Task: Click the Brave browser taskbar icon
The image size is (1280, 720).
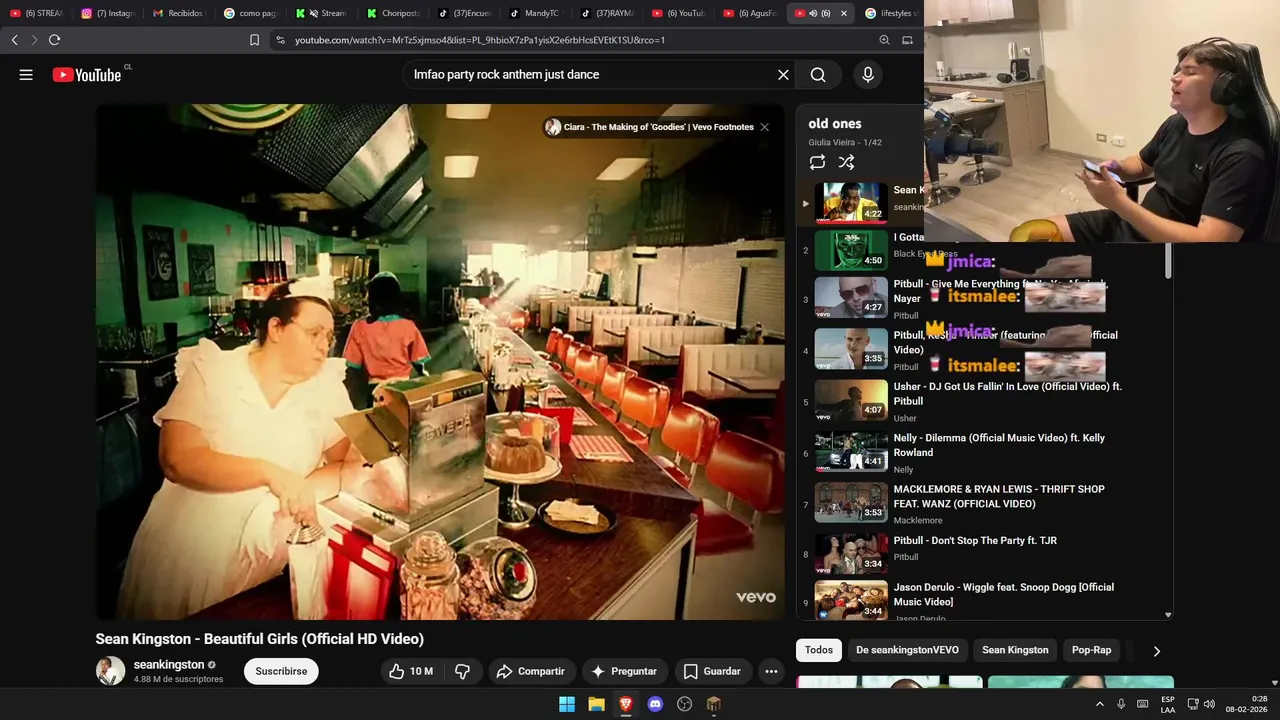Action: (626, 704)
